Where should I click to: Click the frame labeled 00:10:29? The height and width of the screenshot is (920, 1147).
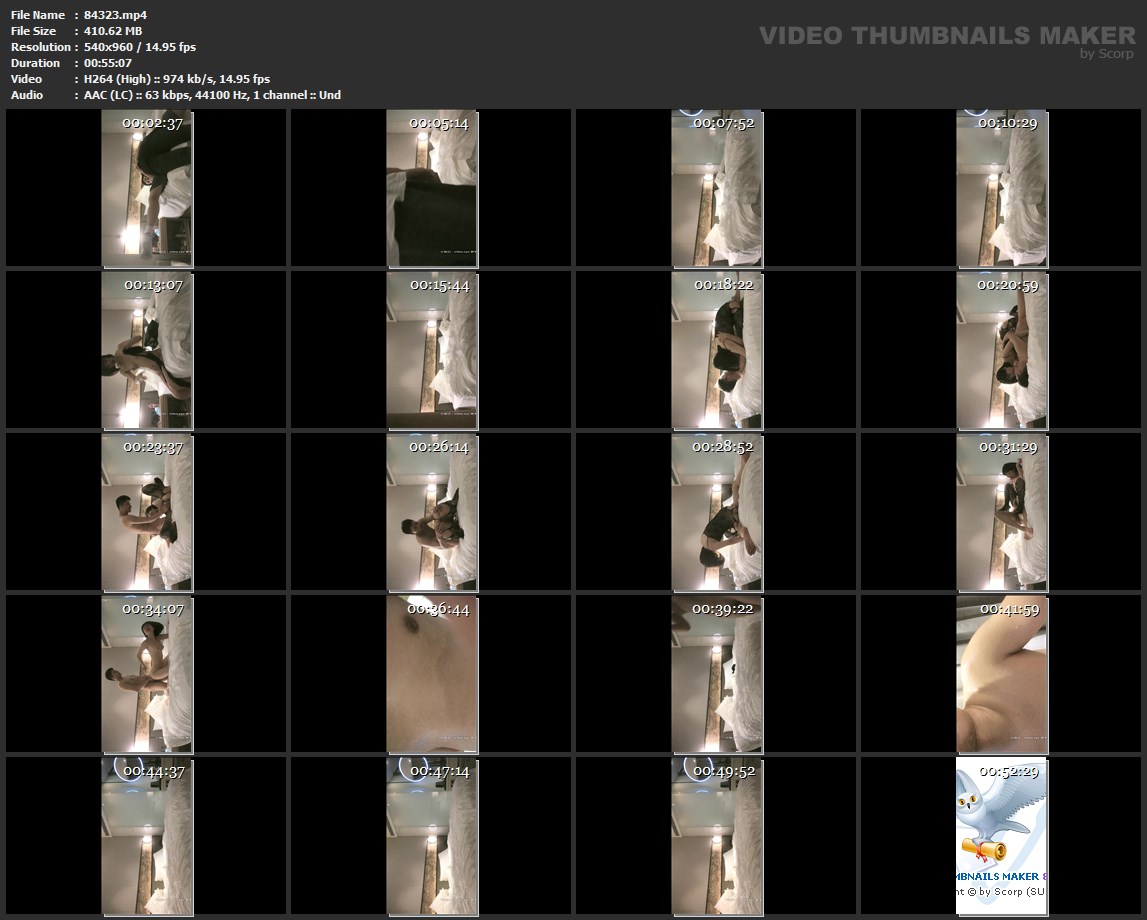pyautogui.click(x=1002, y=188)
